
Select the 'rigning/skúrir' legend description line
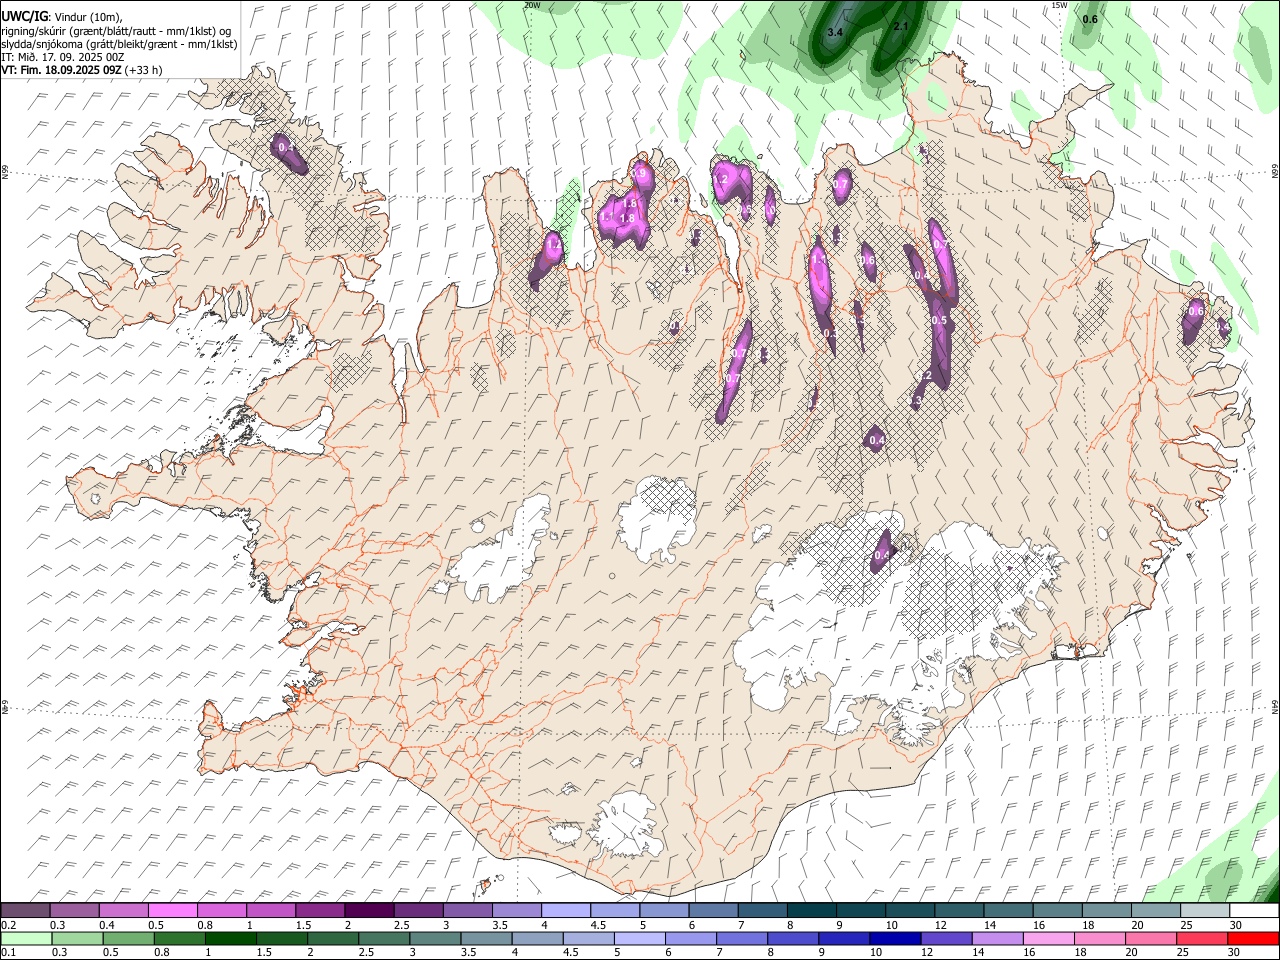(116, 31)
